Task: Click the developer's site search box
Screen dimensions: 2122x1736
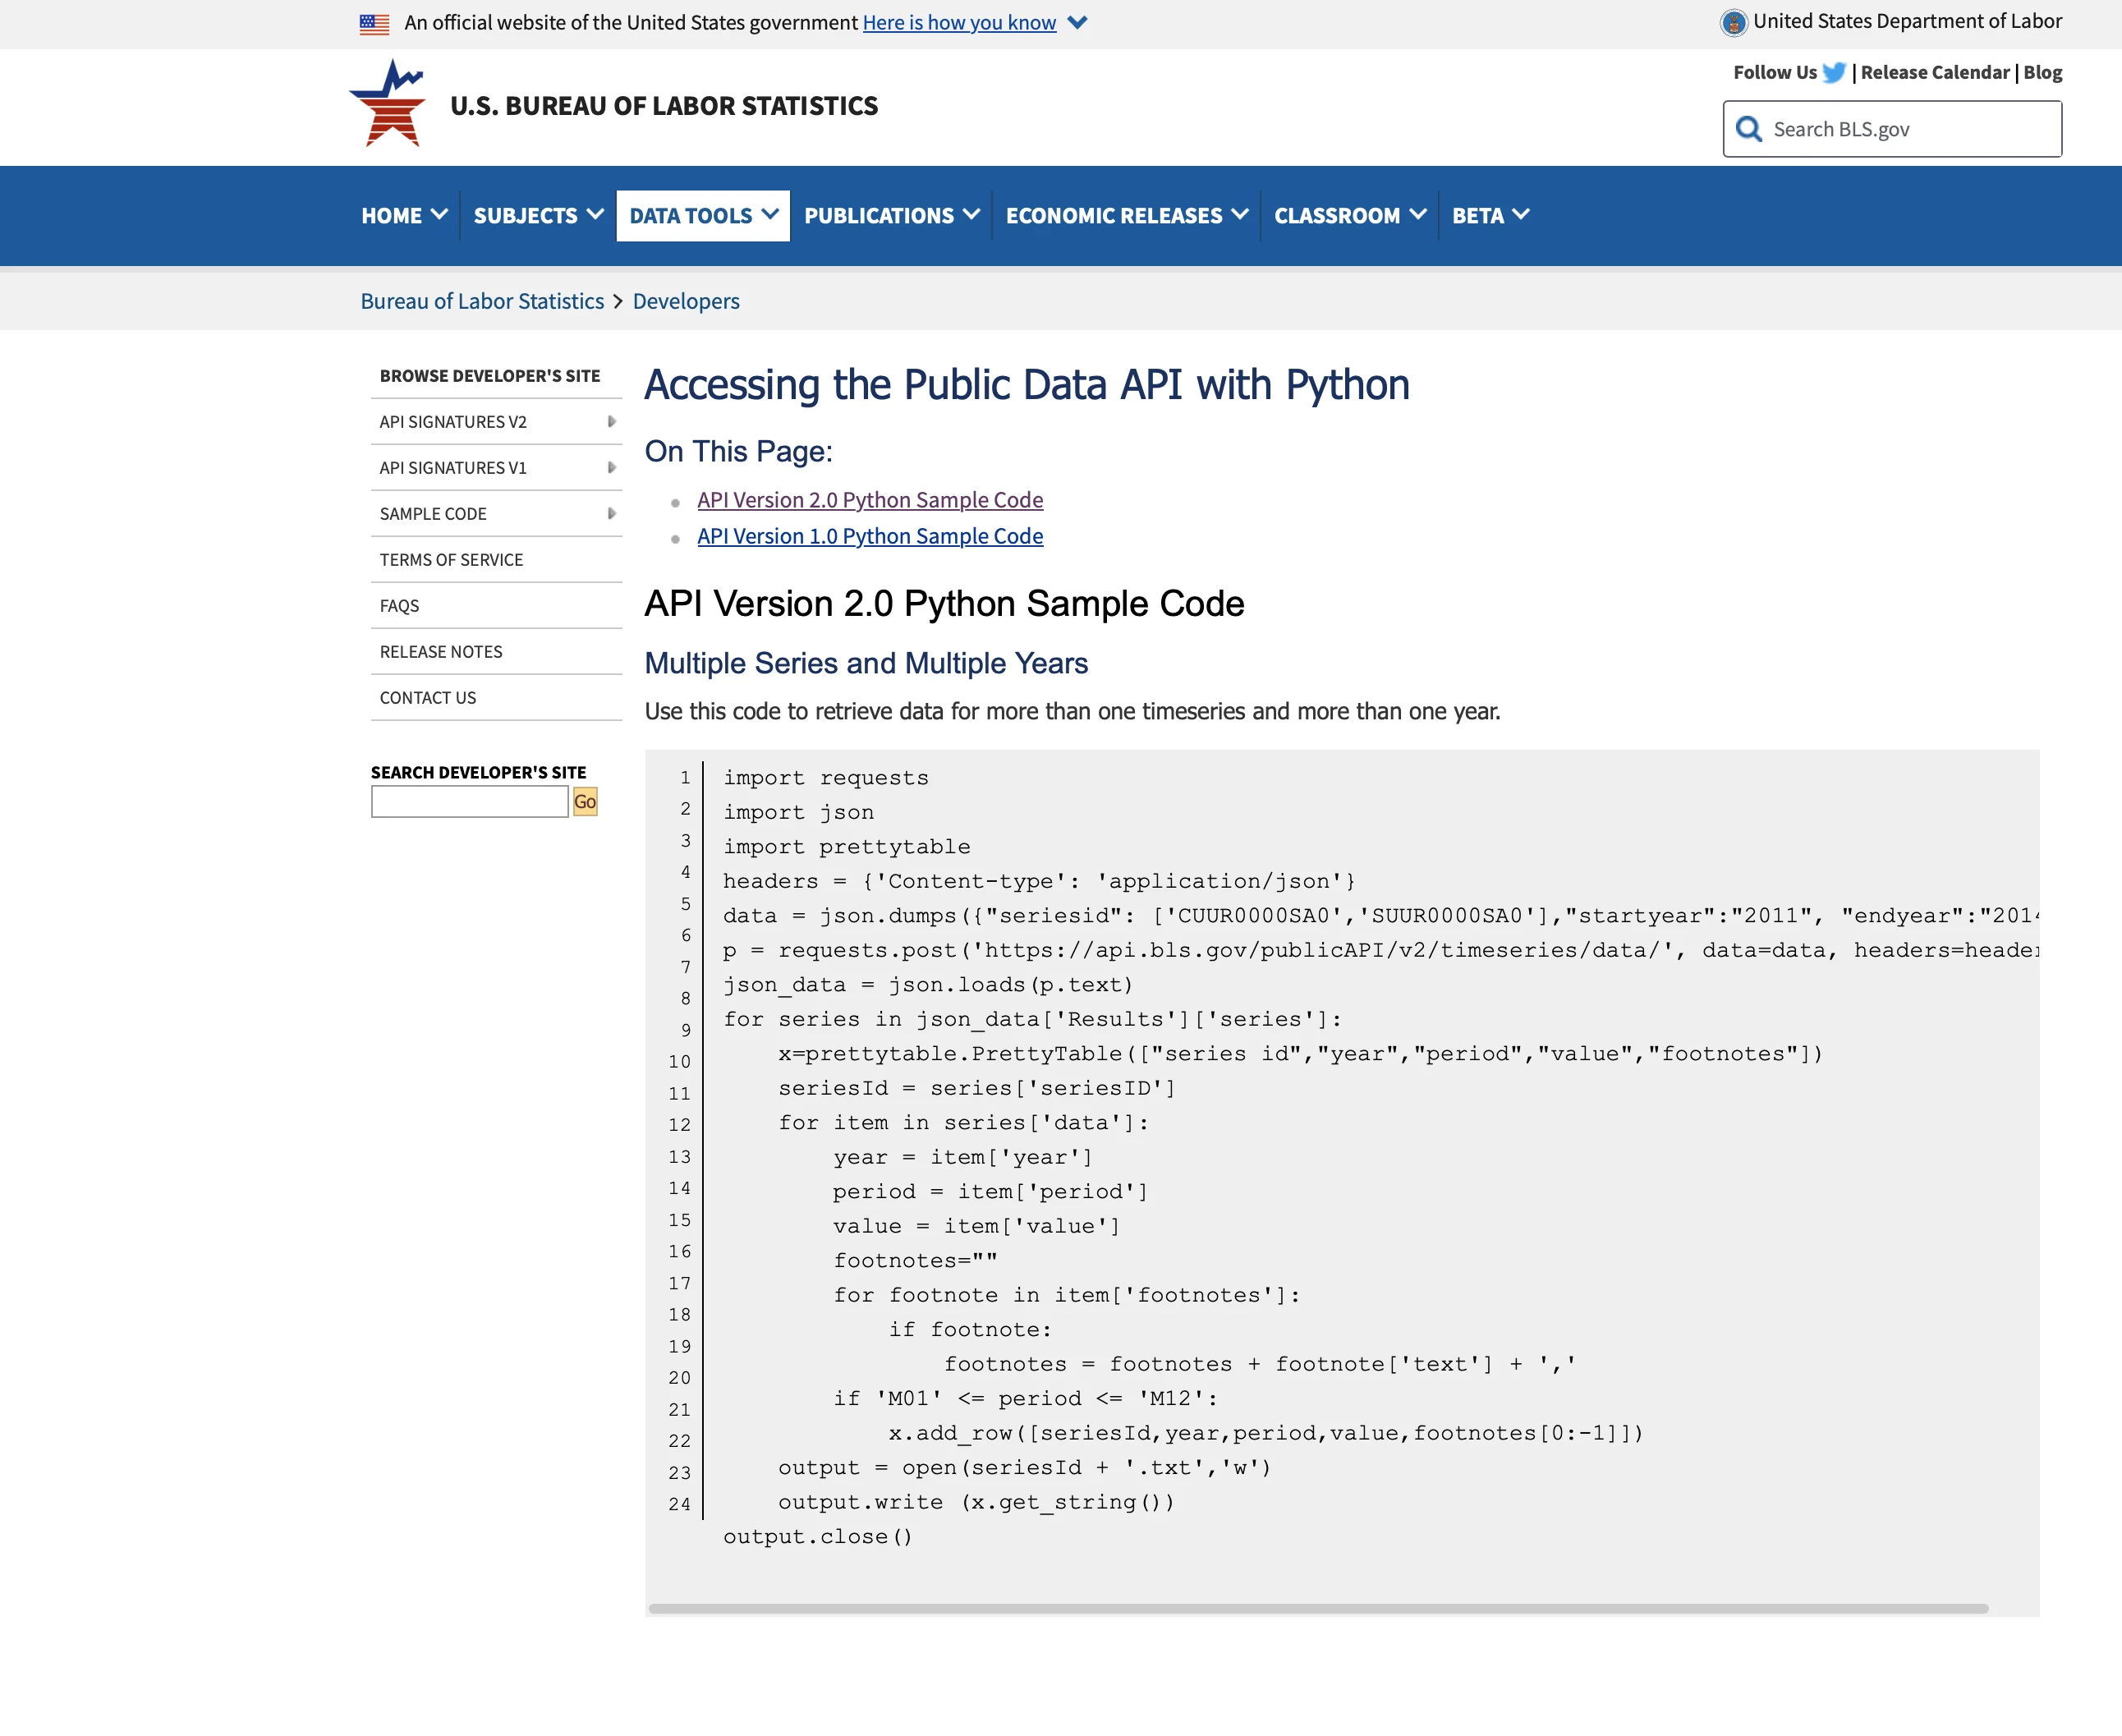Action: click(469, 802)
